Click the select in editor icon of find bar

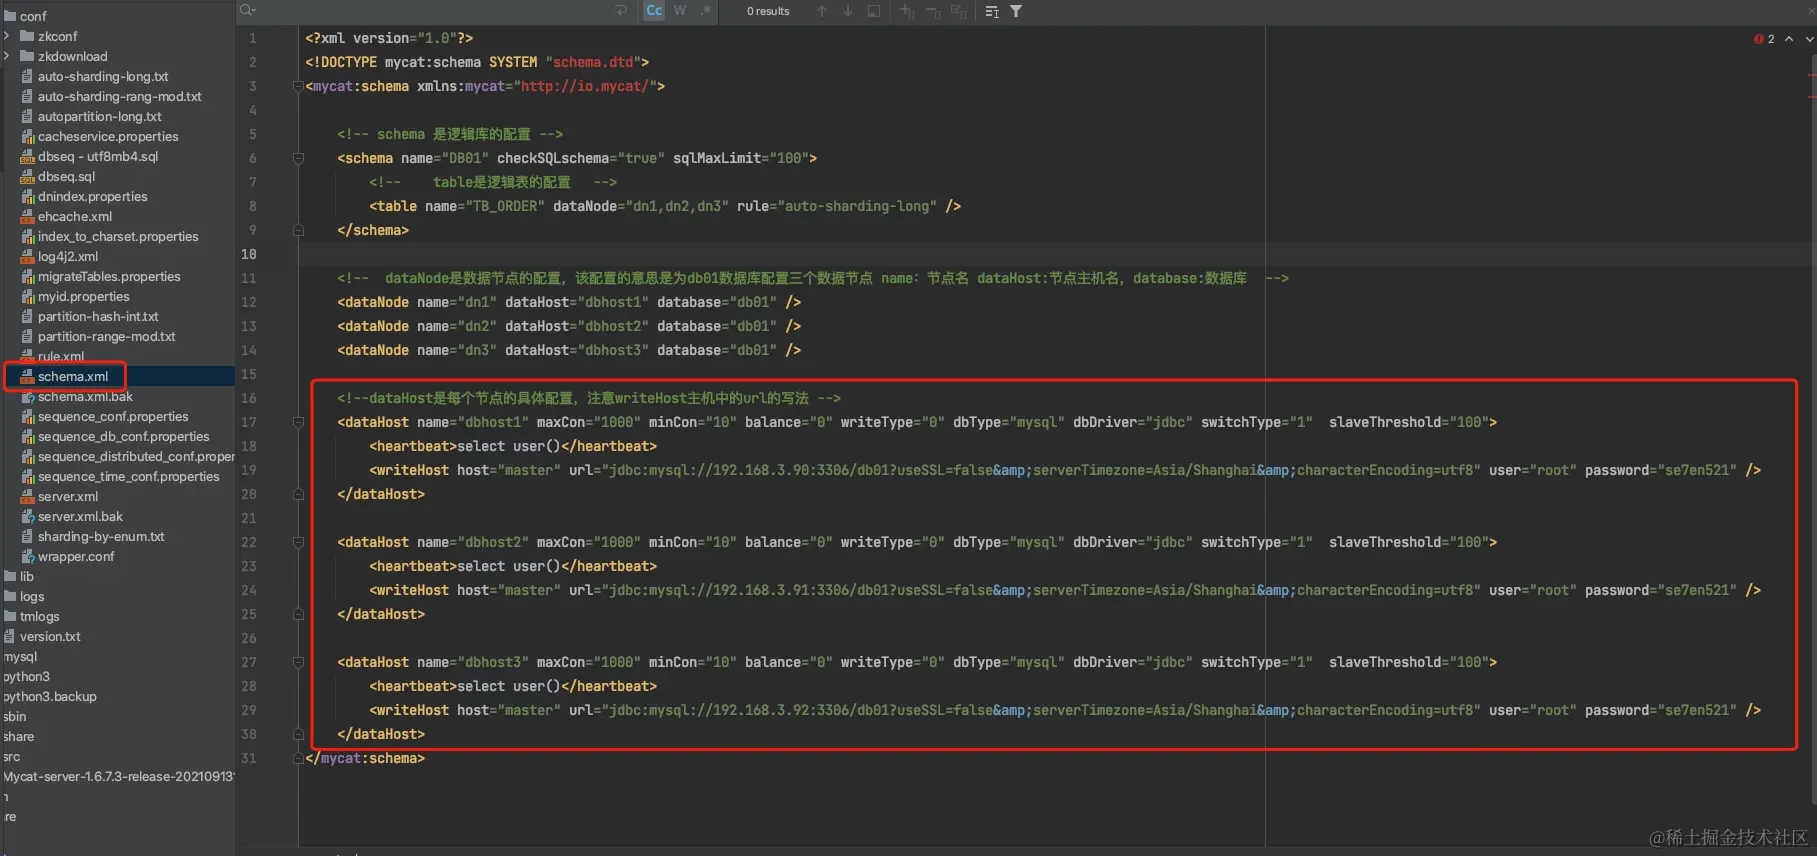click(874, 11)
